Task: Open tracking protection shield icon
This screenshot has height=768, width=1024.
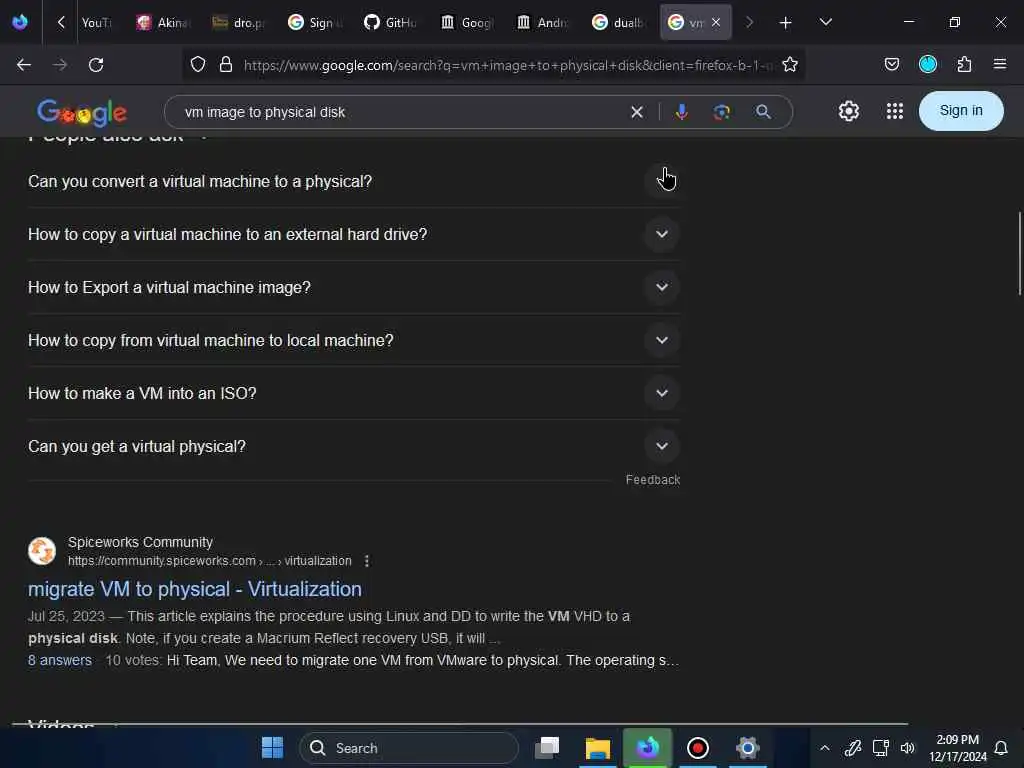Action: (x=198, y=64)
